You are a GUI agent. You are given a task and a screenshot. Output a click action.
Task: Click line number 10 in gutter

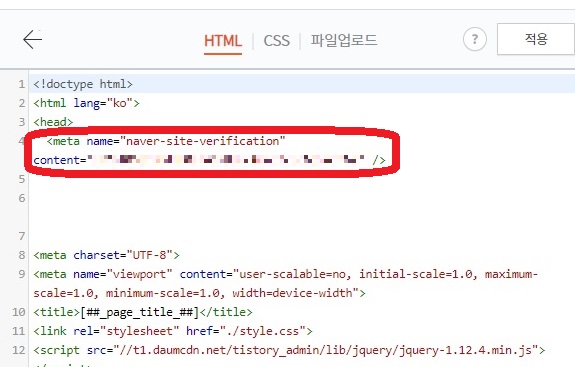coord(19,312)
